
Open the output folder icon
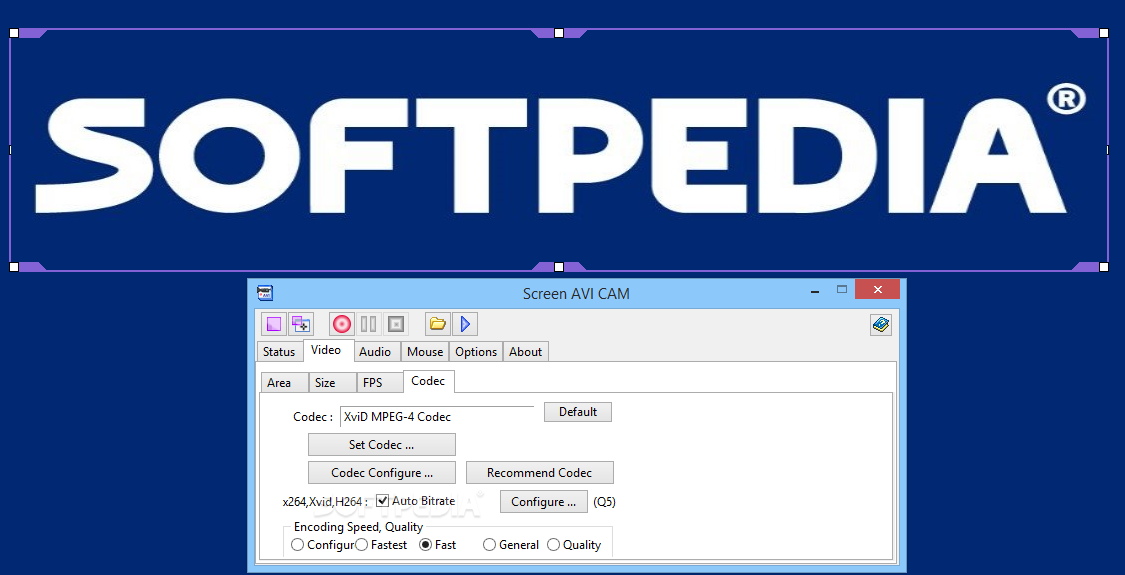[438, 324]
